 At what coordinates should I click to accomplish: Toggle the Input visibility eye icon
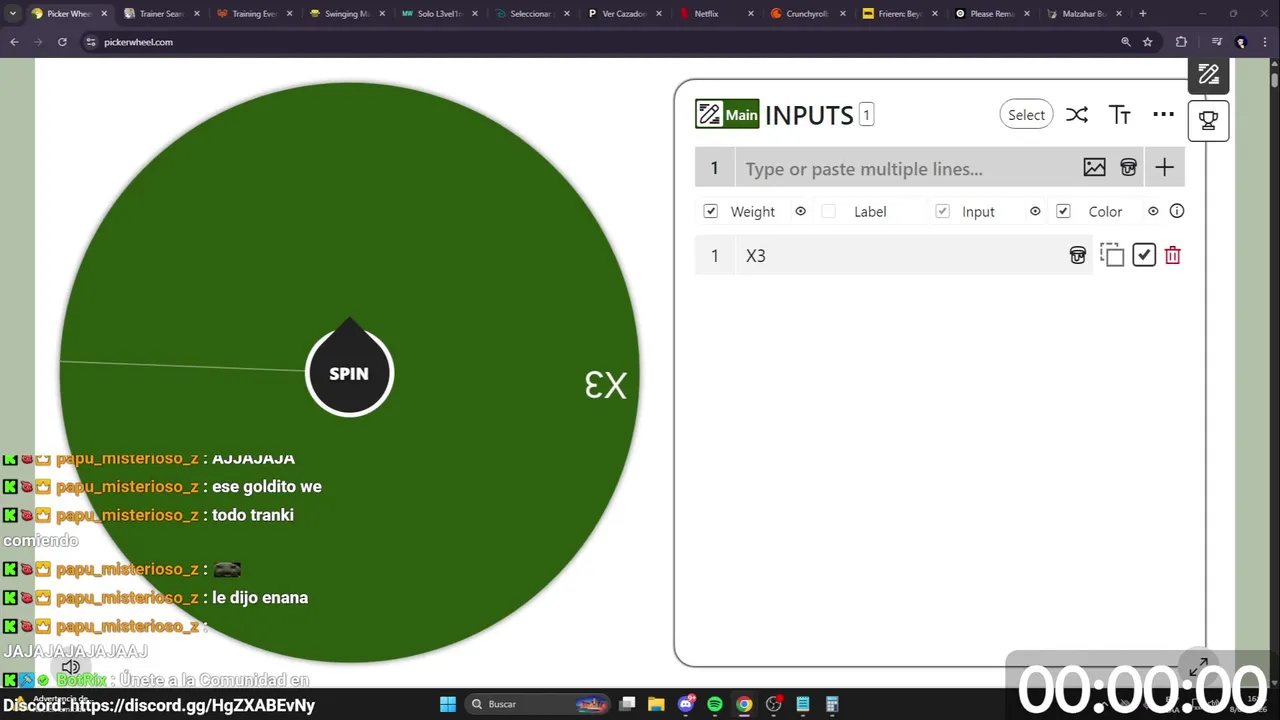(1035, 211)
